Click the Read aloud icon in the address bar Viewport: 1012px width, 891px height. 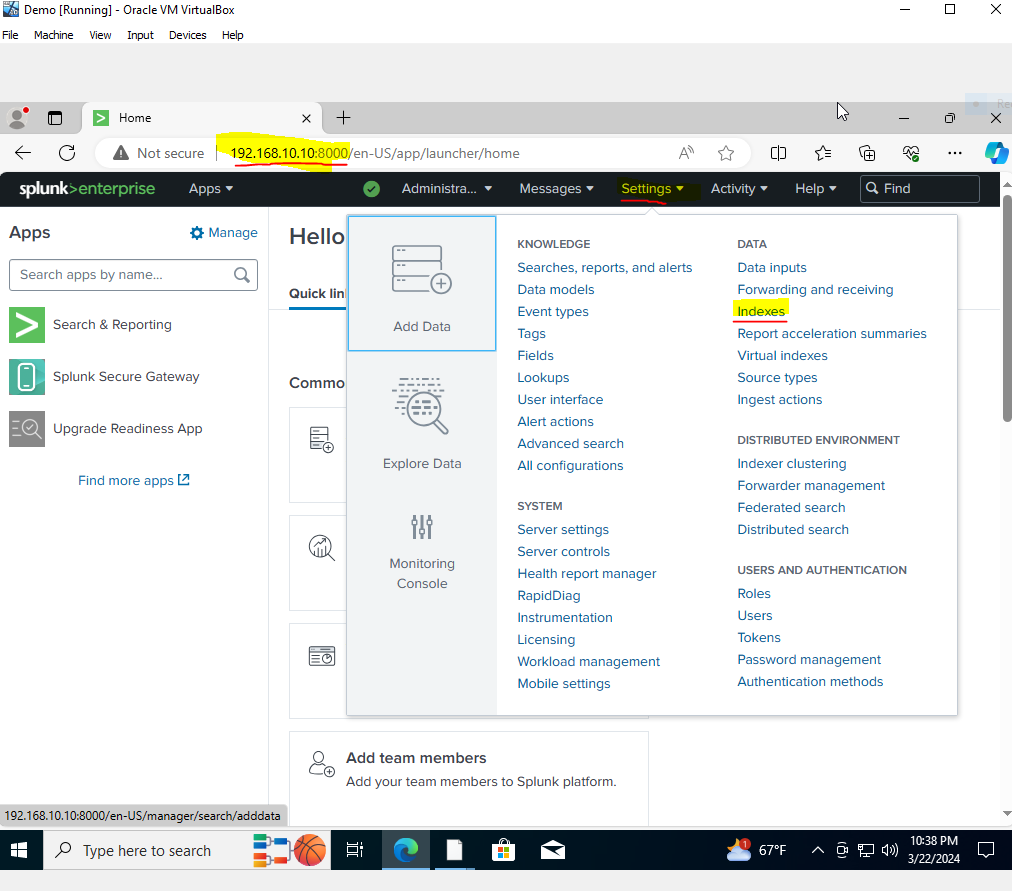[x=686, y=153]
